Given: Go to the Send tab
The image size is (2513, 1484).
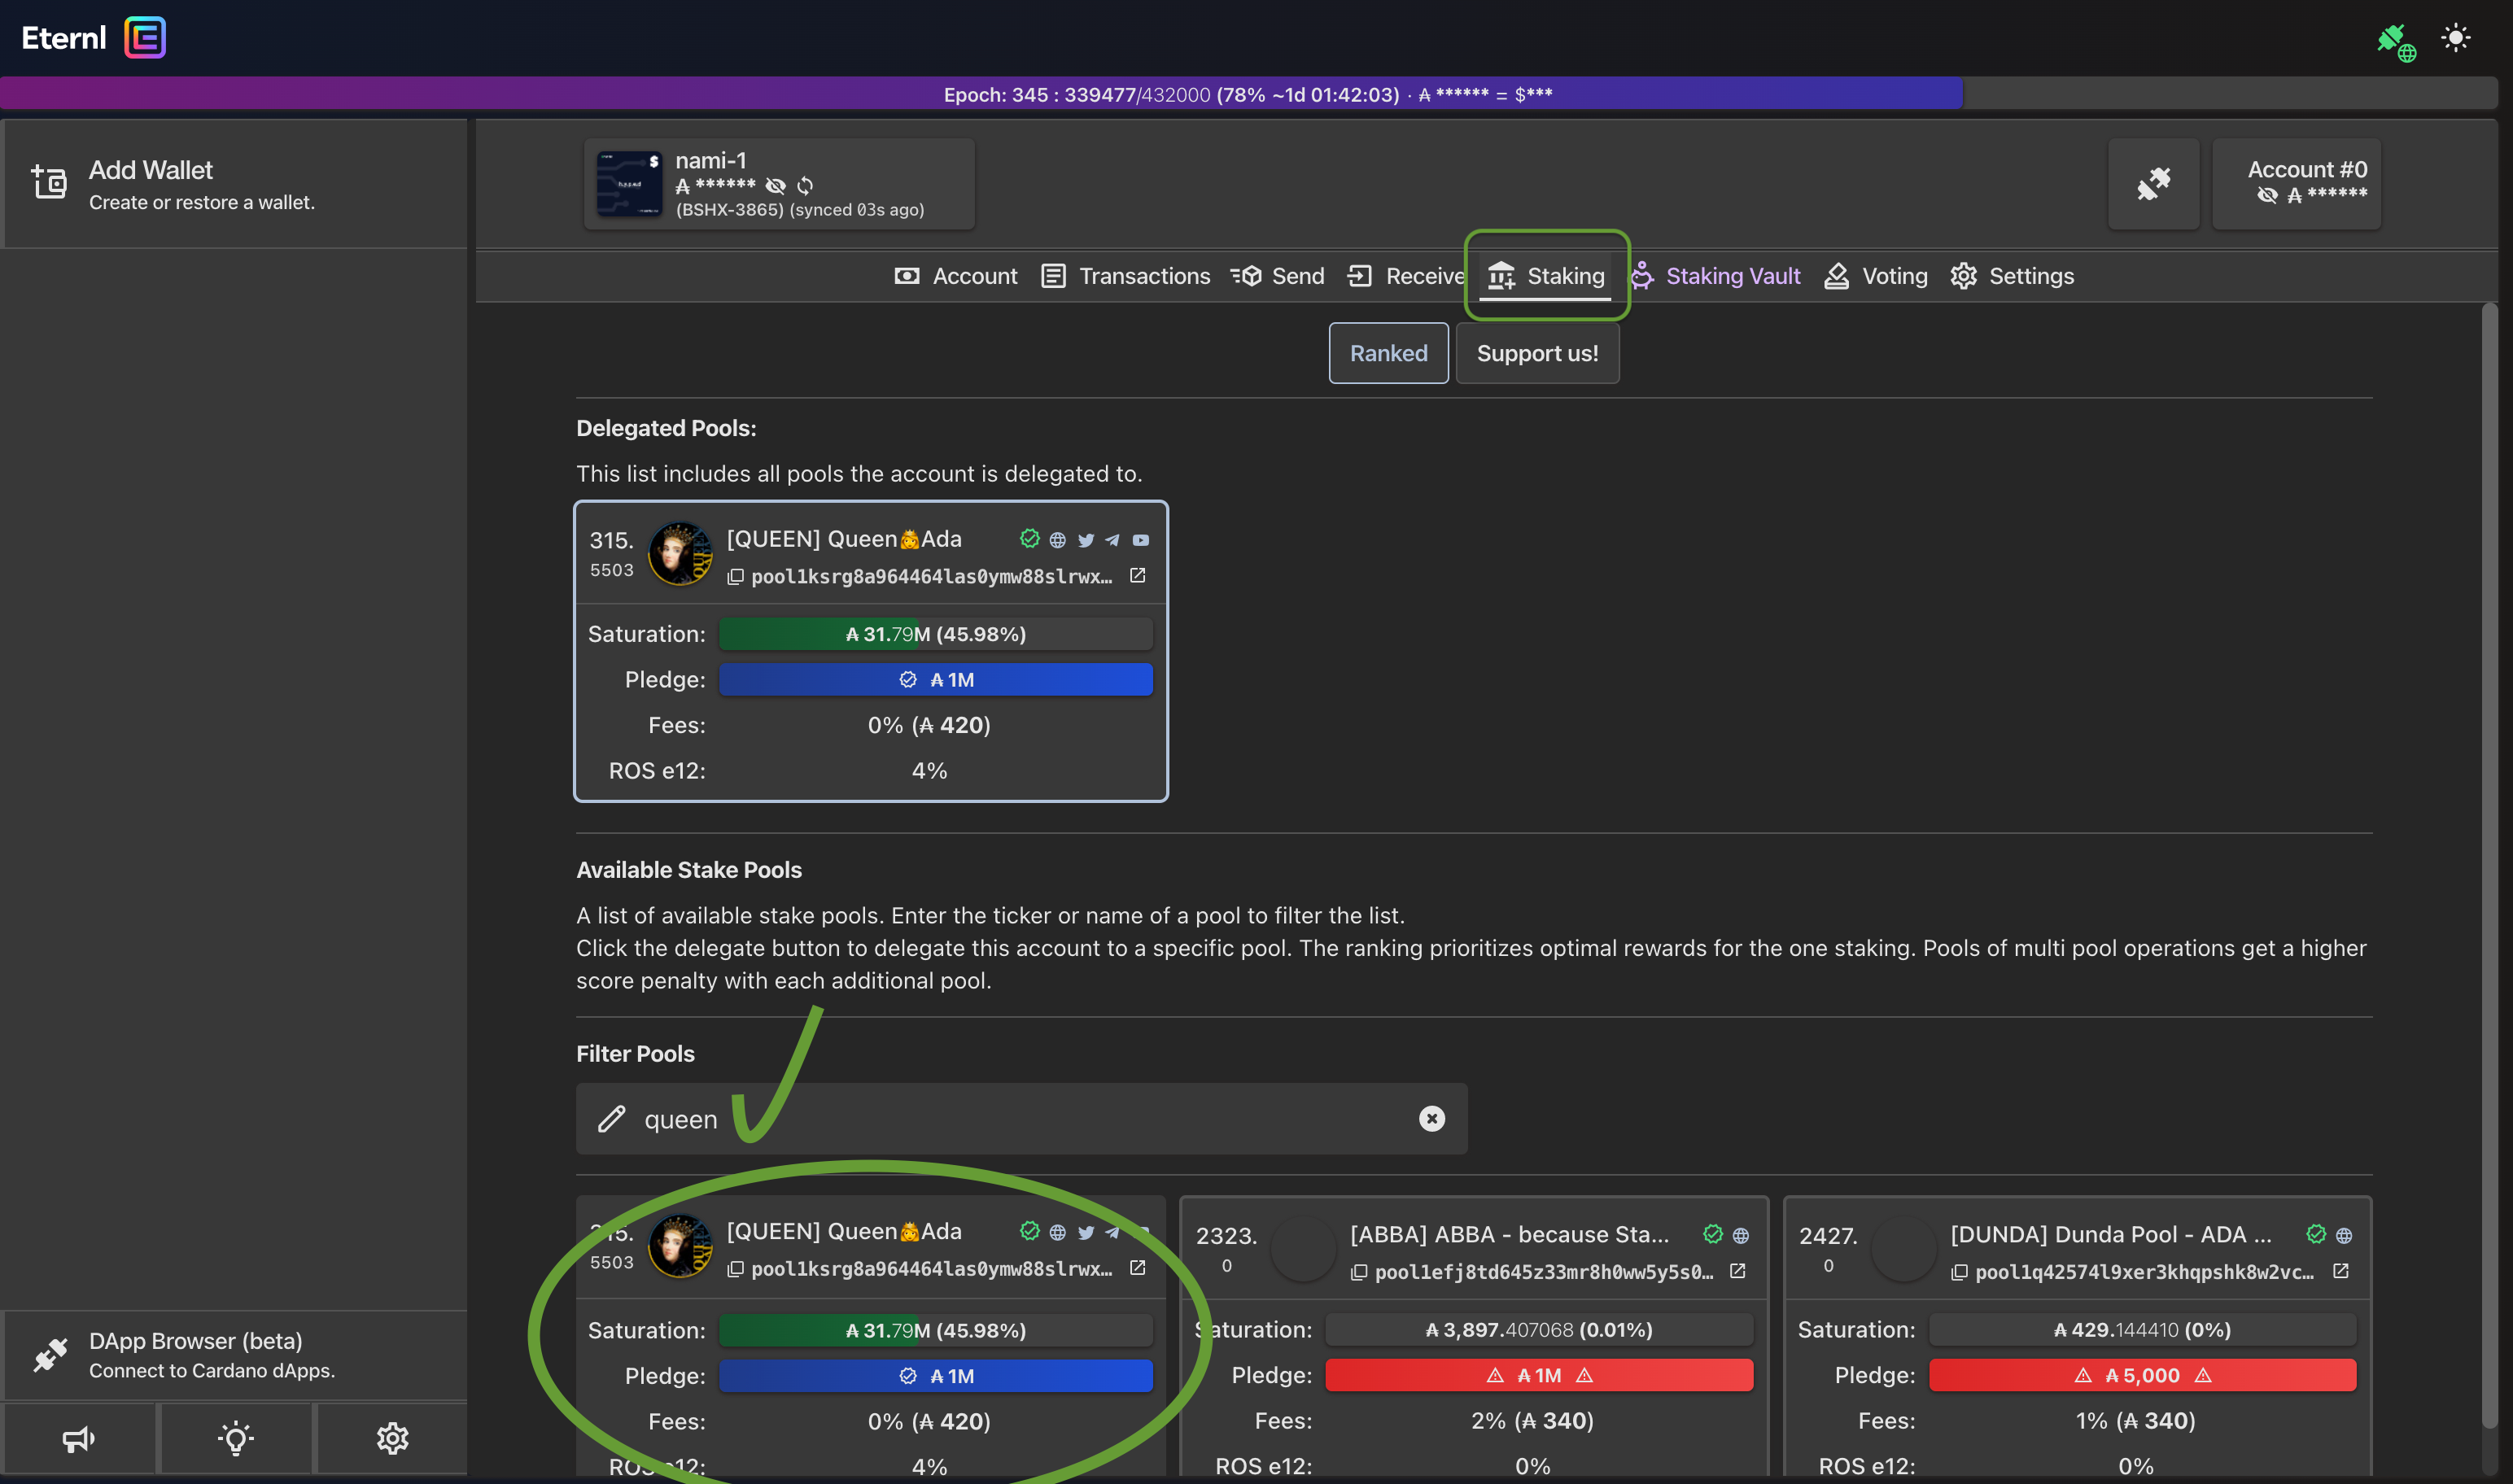Looking at the screenshot, I should [x=1277, y=276].
